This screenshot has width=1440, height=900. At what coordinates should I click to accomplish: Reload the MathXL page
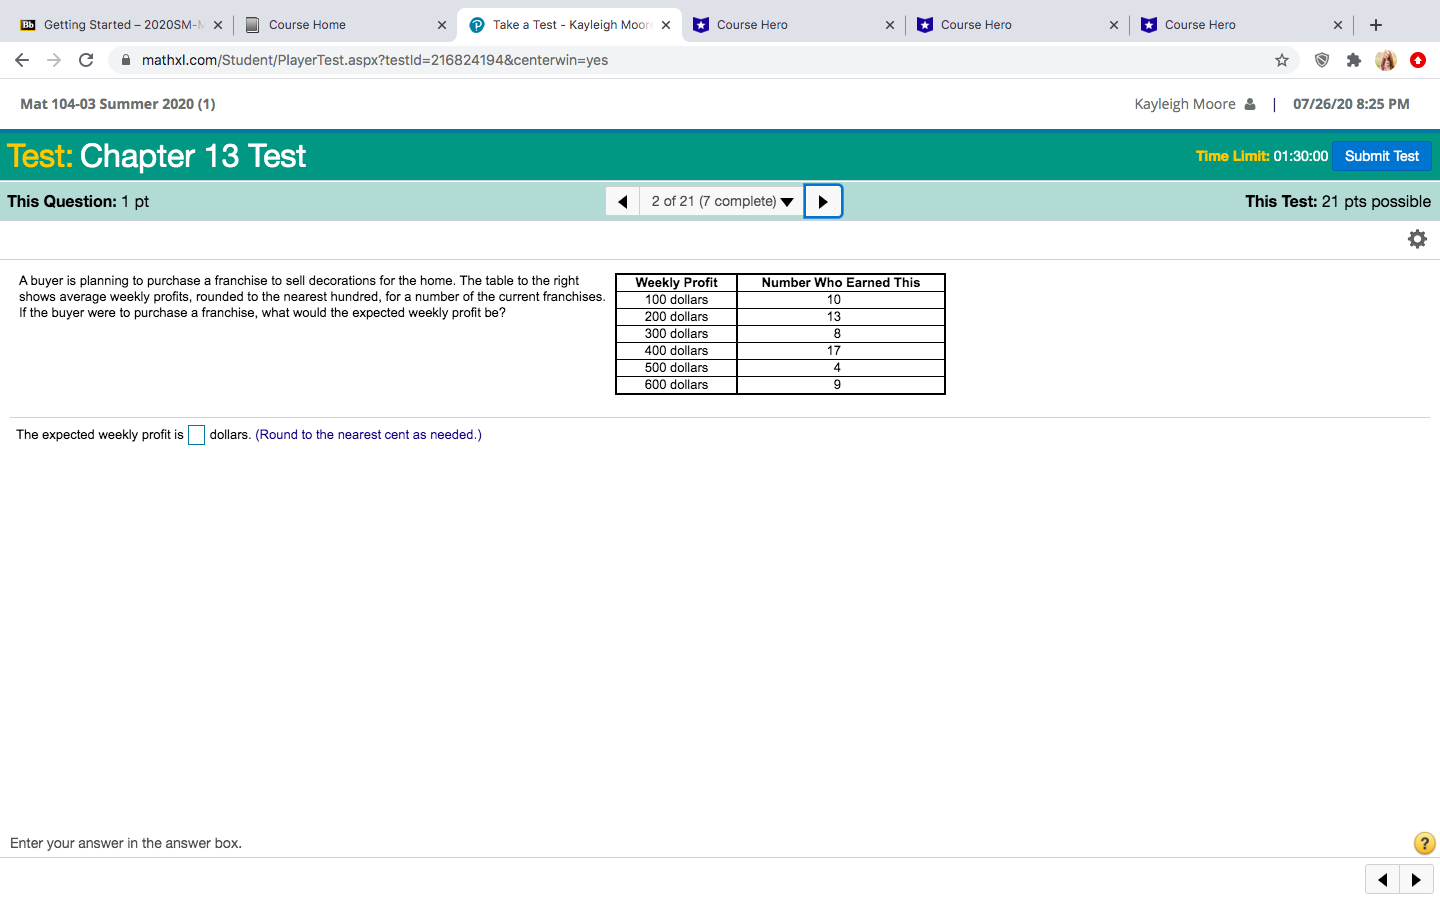[x=86, y=60]
